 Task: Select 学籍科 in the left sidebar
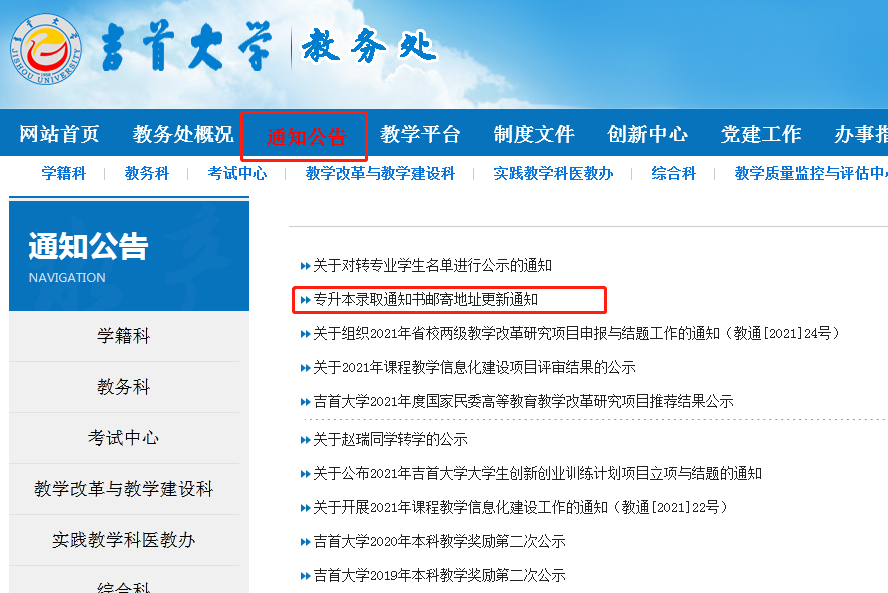point(123,336)
